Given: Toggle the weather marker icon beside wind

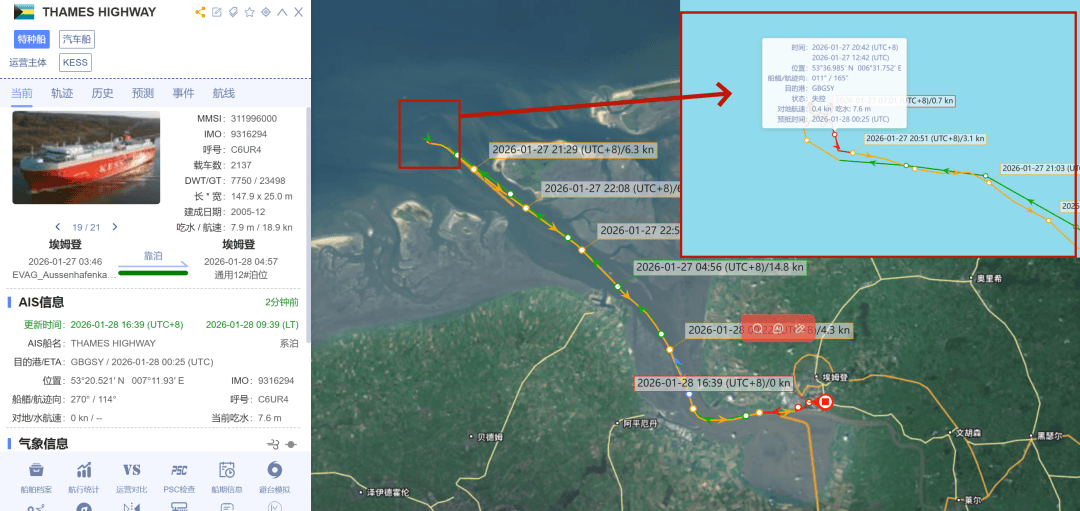Looking at the screenshot, I should pos(291,444).
